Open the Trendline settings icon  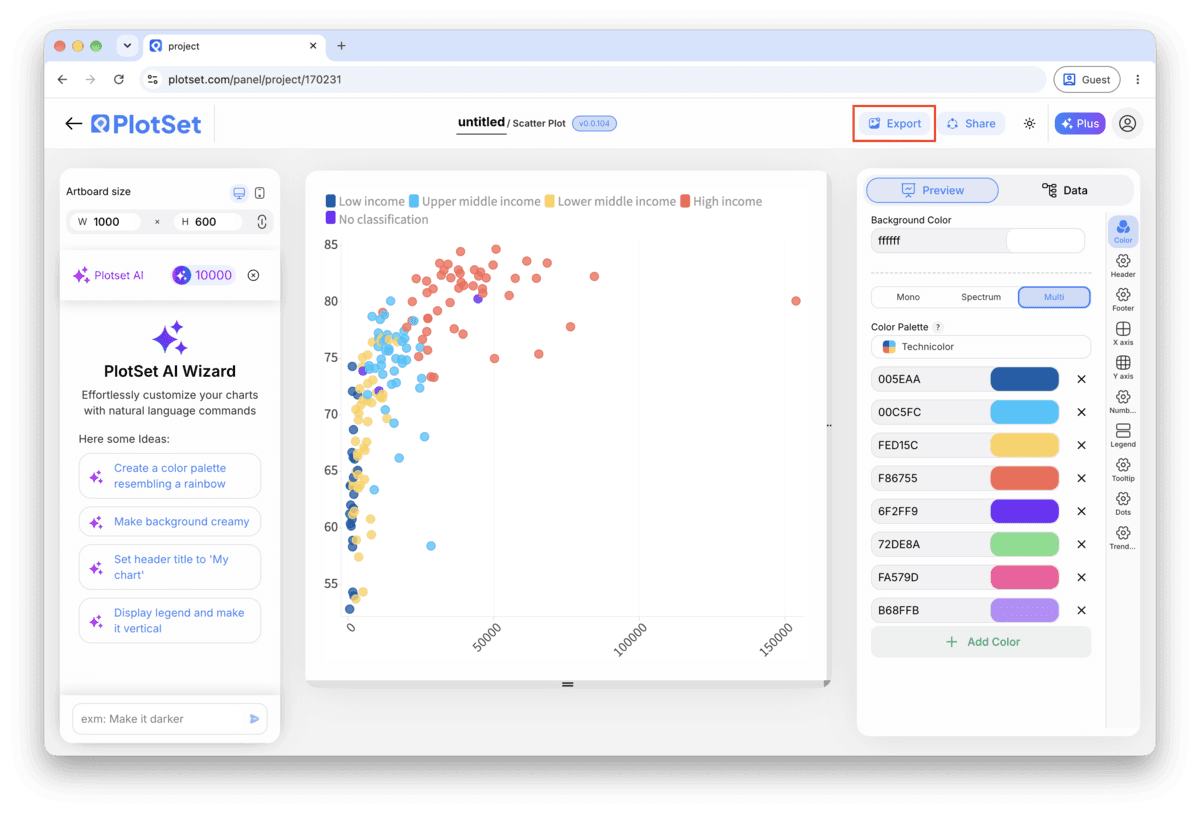(x=1123, y=538)
